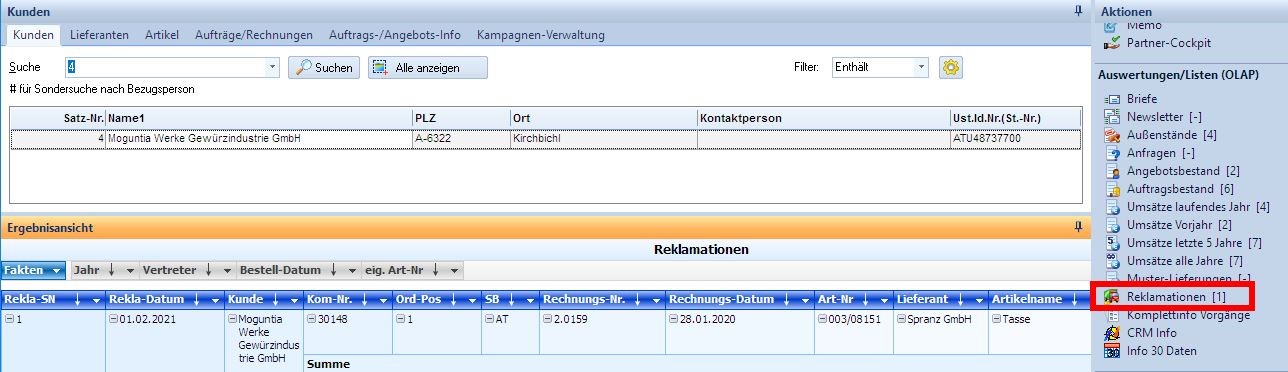This screenshot has width=1288, height=372.
Task: Expand the Fakten dropdown
Action: click(x=34, y=270)
